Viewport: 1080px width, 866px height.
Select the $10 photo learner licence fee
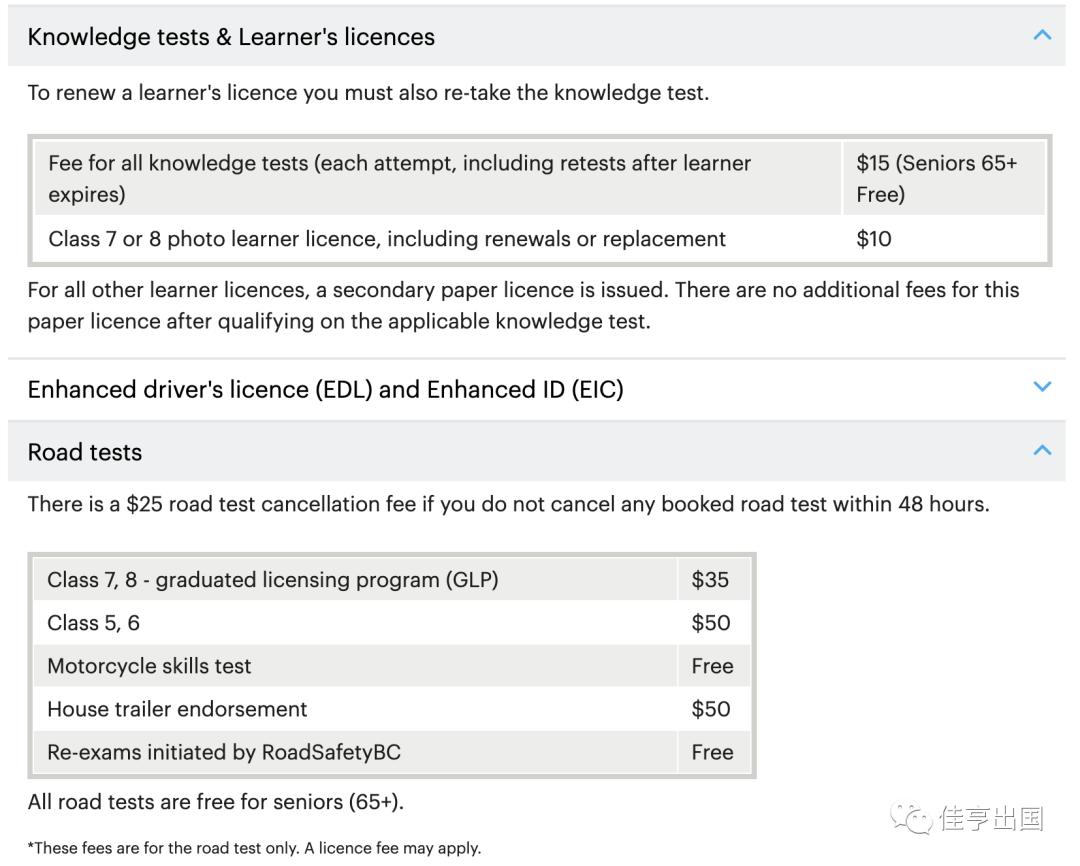tap(874, 239)
